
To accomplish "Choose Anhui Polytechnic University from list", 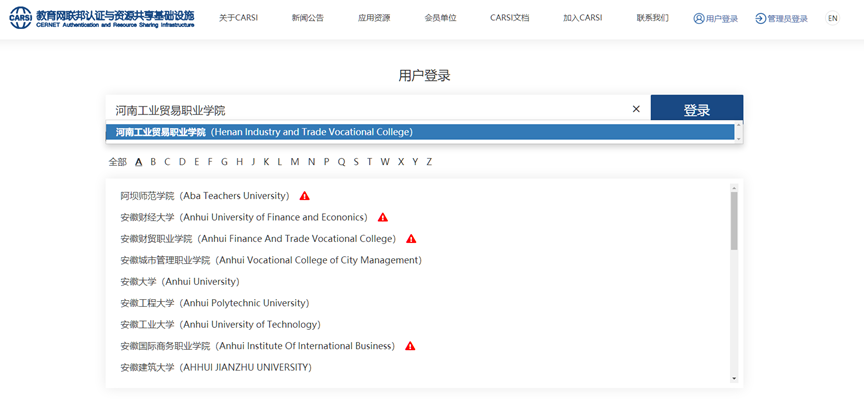I will pos(214,303).
